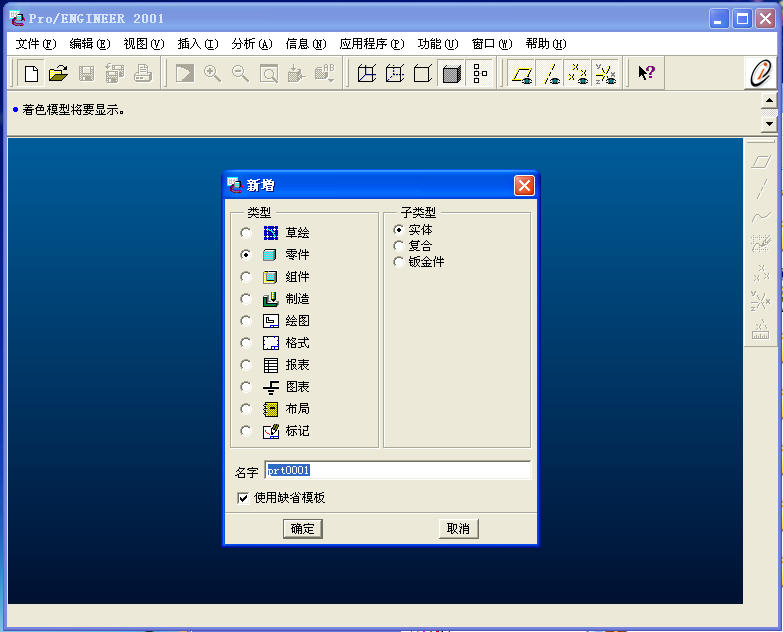Open the 功能(U) menu
Viewport: 783px width, 632px height.
[437, 44]
